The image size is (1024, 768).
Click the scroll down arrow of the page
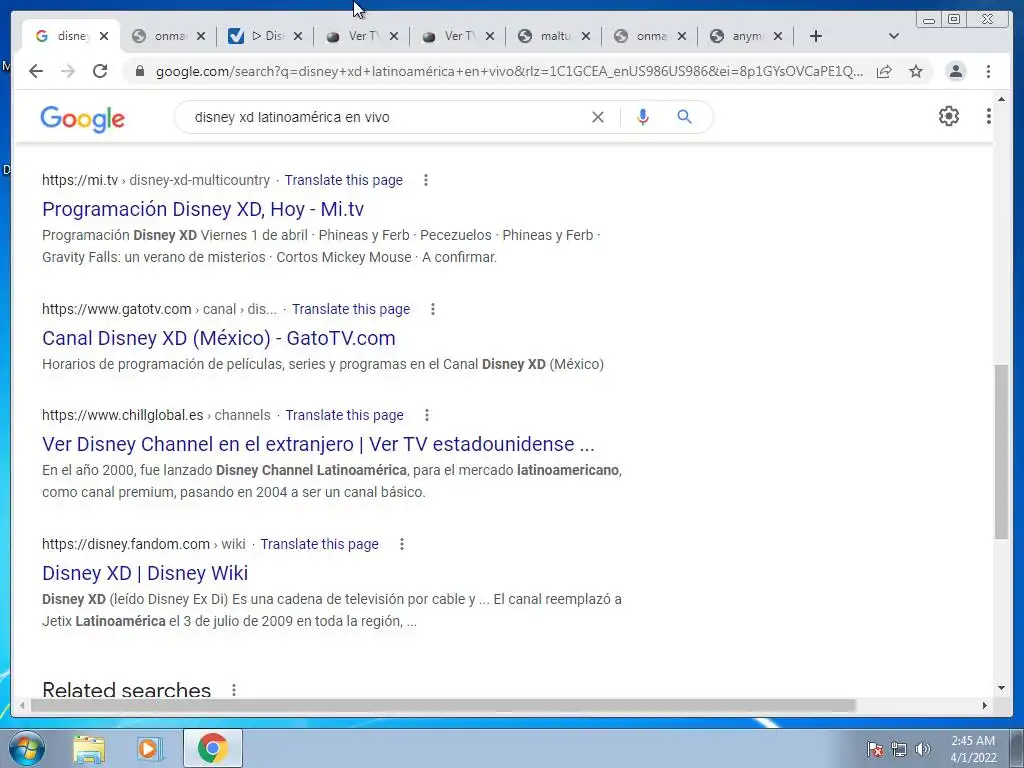[1001, 688]
